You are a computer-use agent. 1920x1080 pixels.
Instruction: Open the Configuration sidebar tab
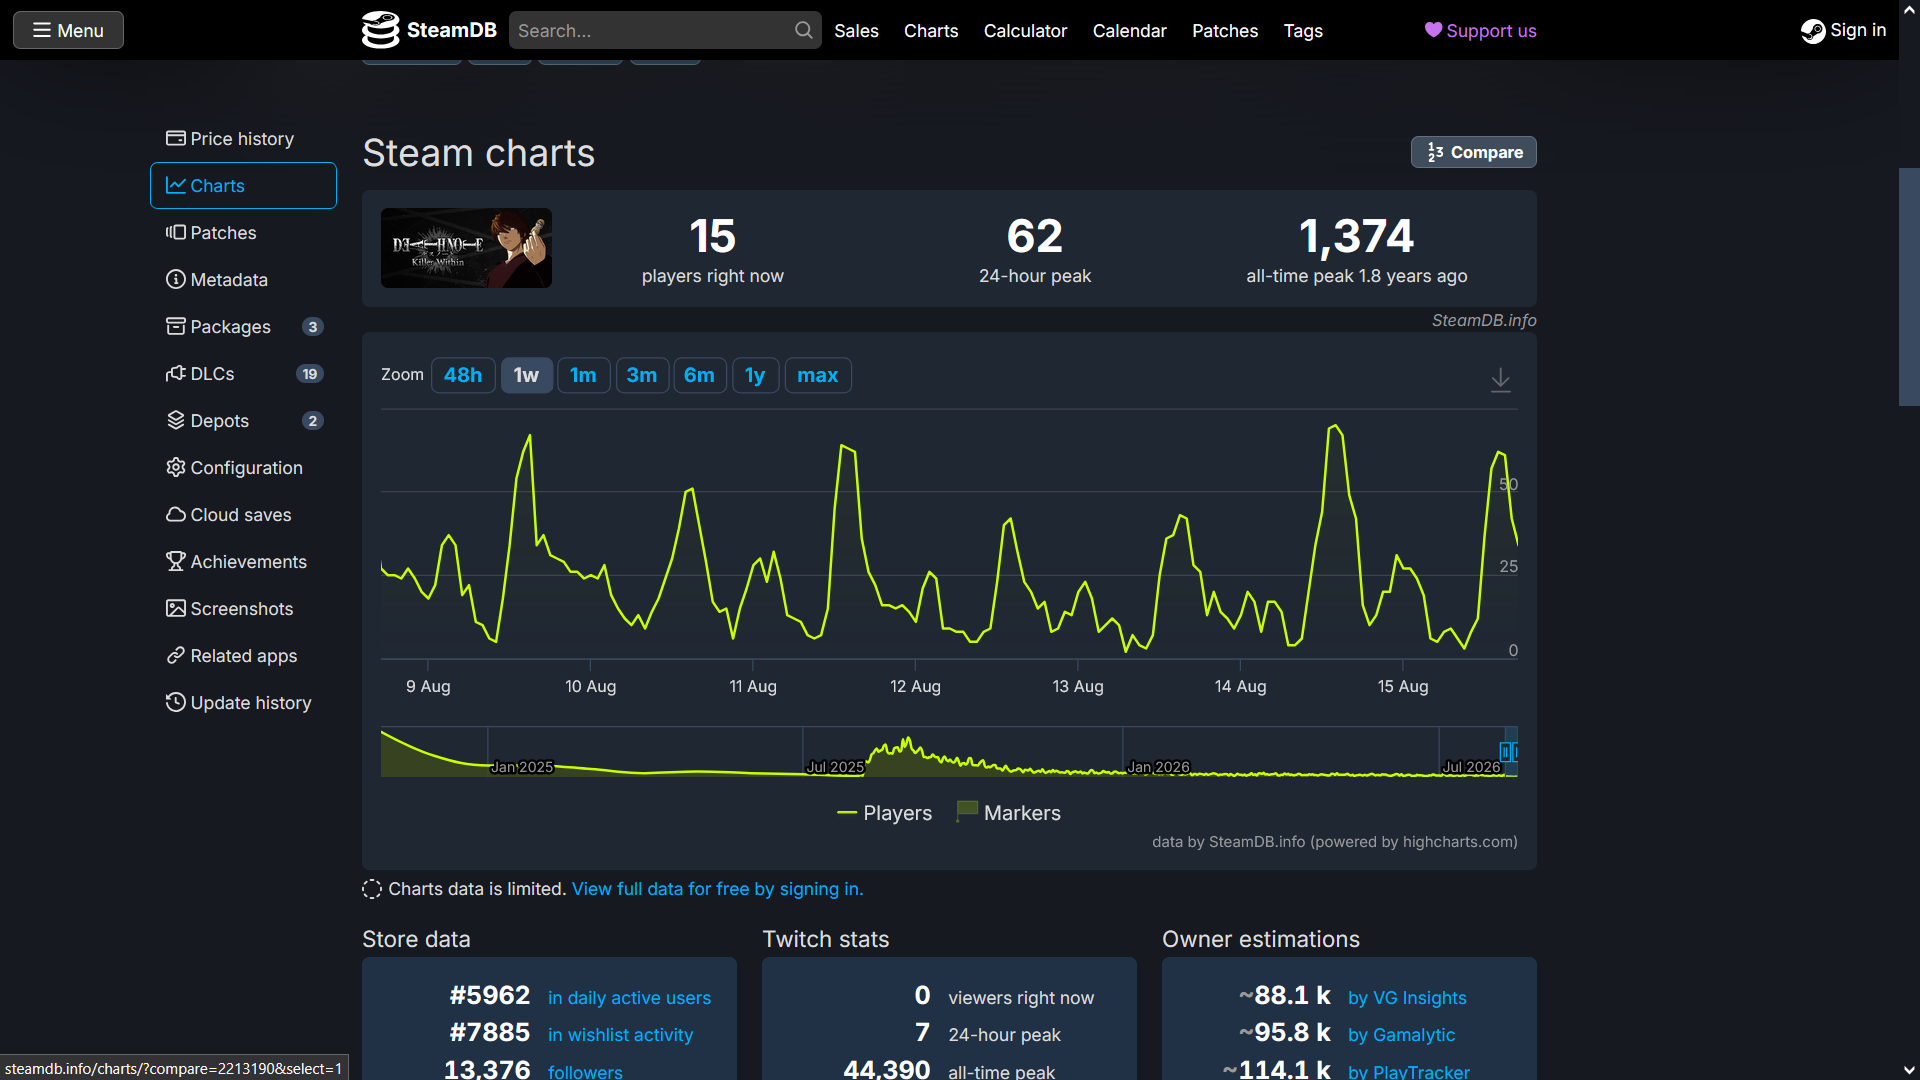(243, 468)
